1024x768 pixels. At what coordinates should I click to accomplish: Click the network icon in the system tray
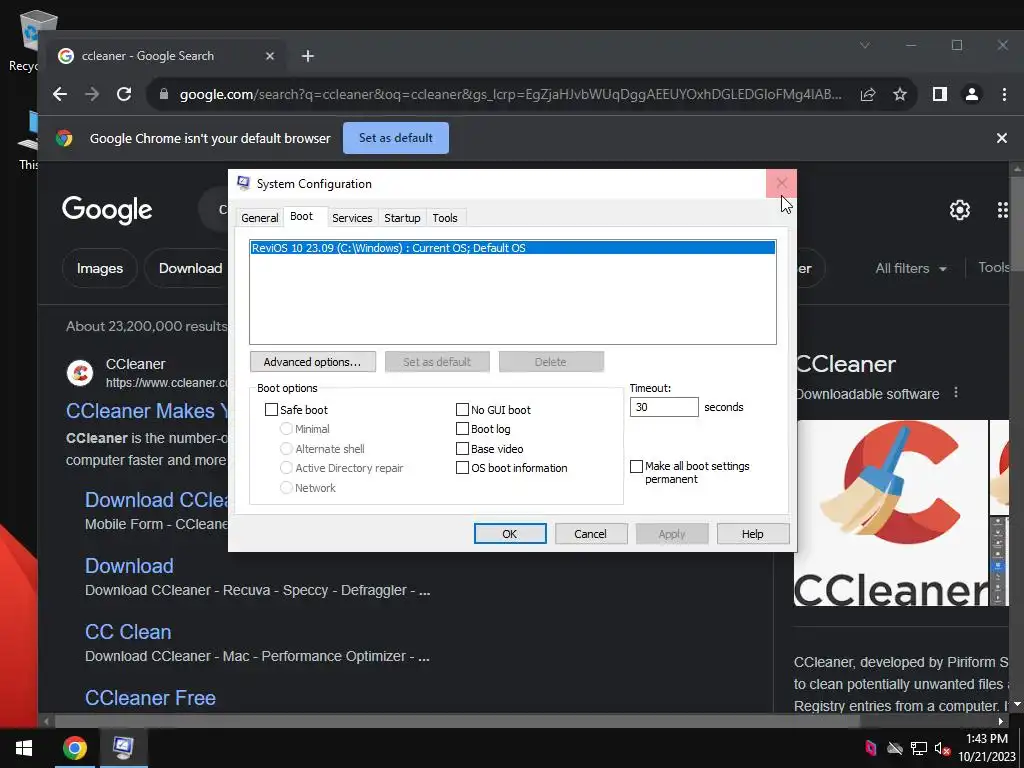coord(919,748)
